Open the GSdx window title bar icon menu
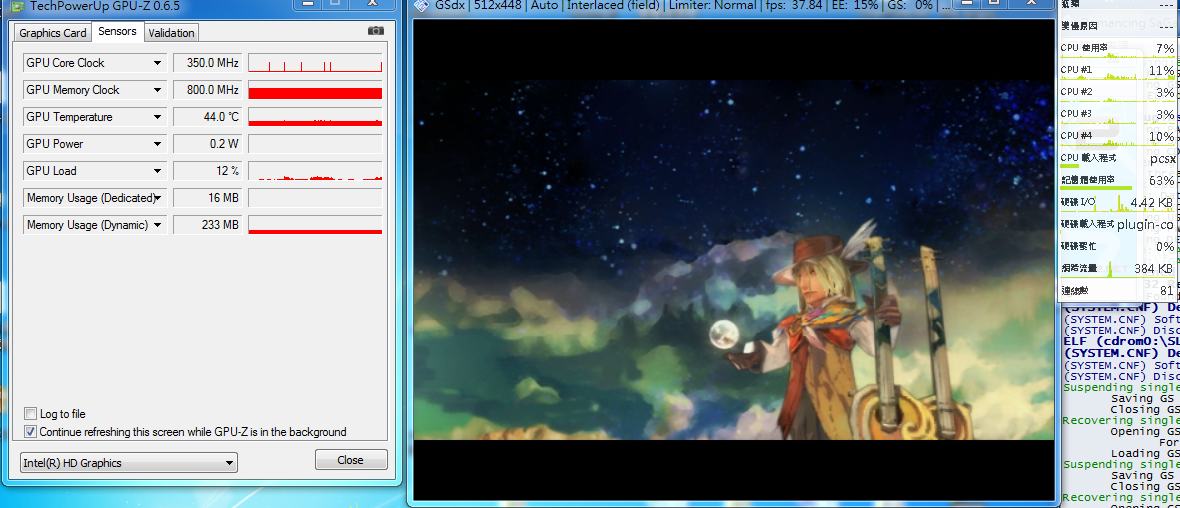Image resolution: width=1180 pixels, height=508 pixels. pos(422,5)
